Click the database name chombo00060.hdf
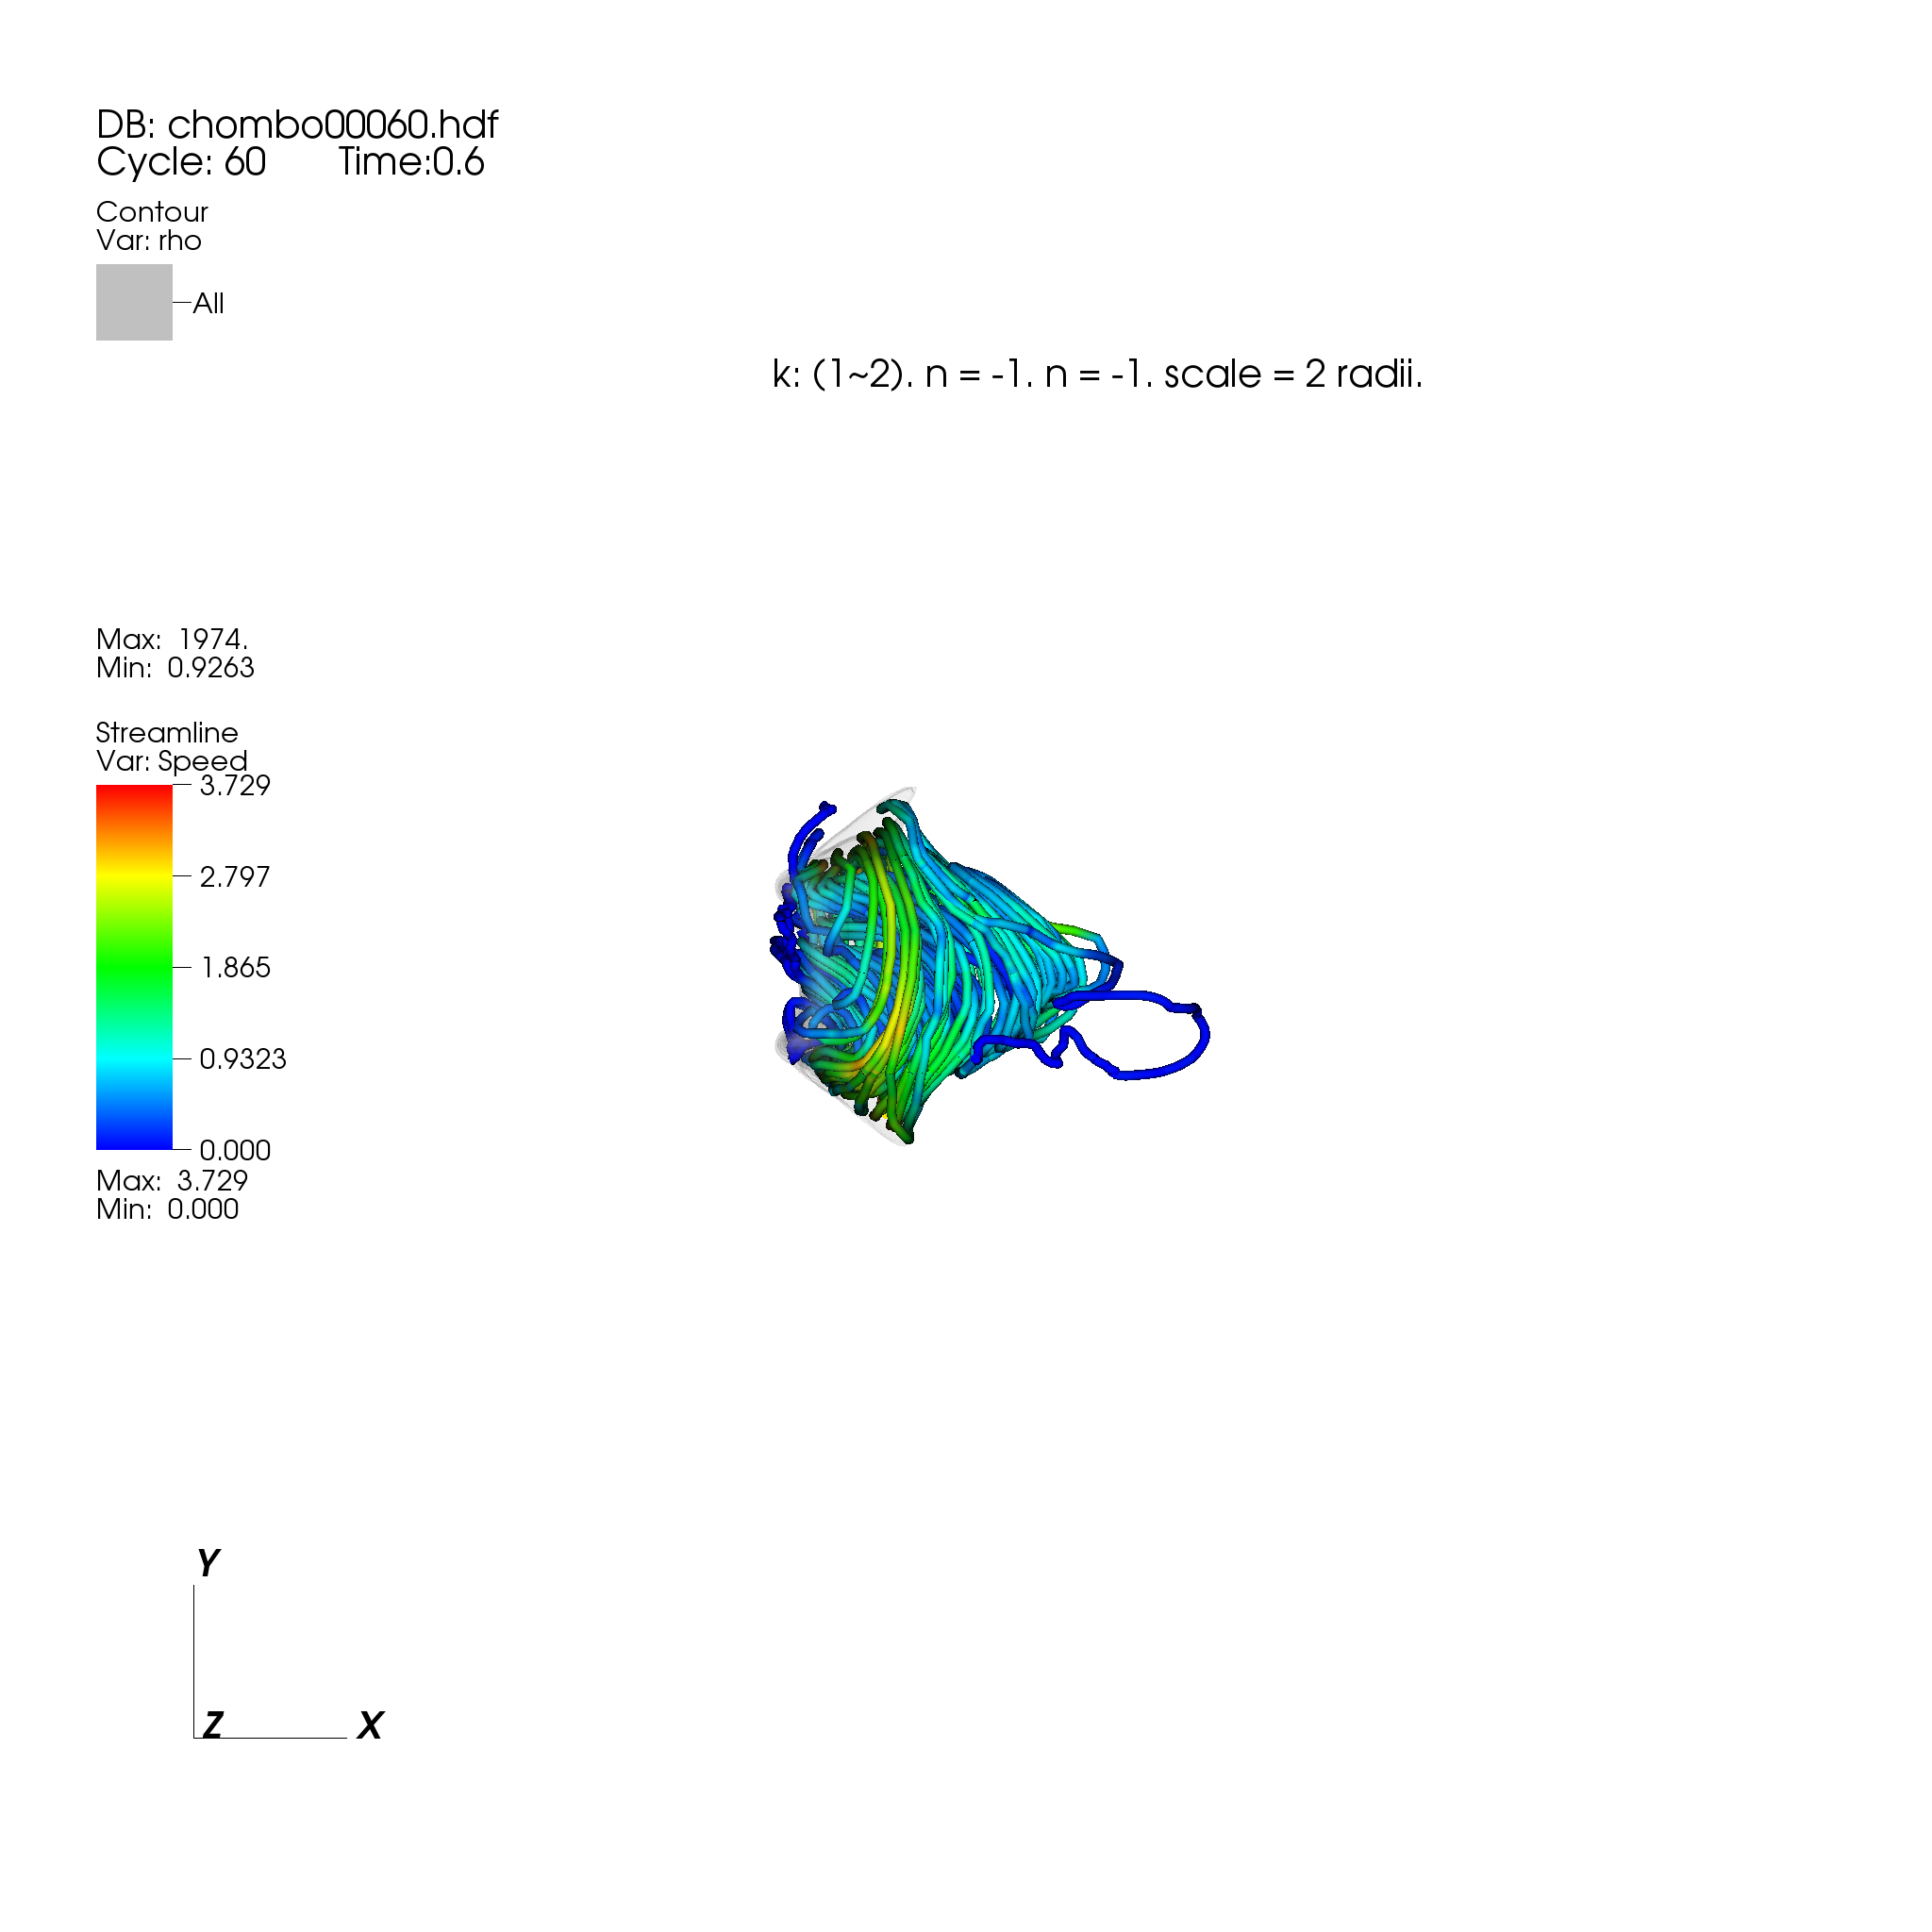Viewport: 1932px width, 1932px height. tap(332, 125)
